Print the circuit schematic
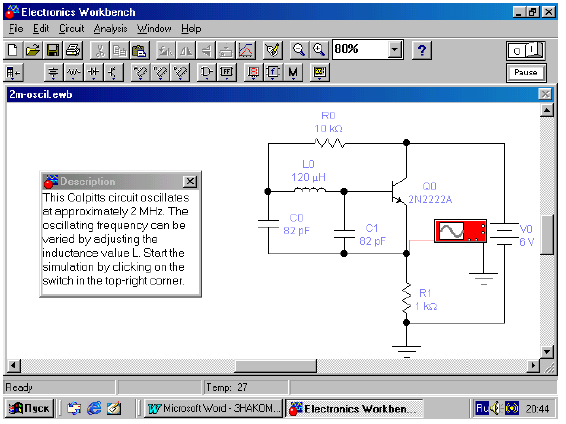This screenshot has height=424, width=566. (73, 50)
